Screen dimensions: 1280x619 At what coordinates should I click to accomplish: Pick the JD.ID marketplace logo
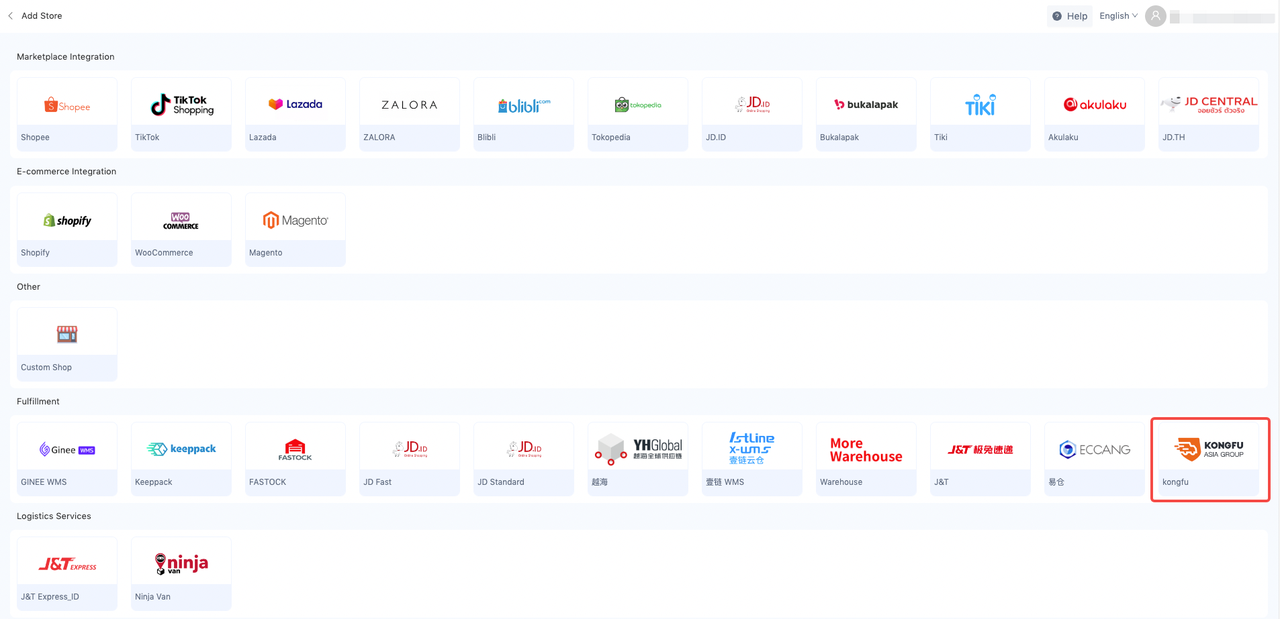coord(751,104)
